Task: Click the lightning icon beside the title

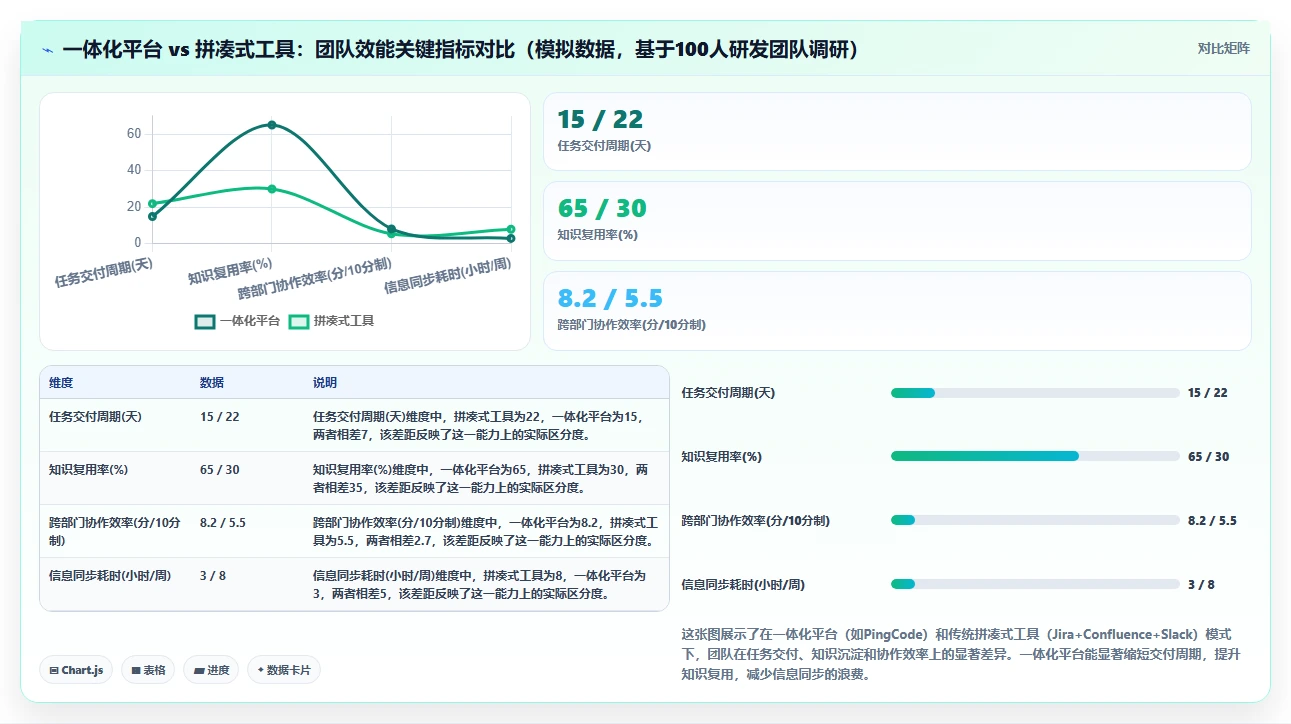Action: (48, 50)
